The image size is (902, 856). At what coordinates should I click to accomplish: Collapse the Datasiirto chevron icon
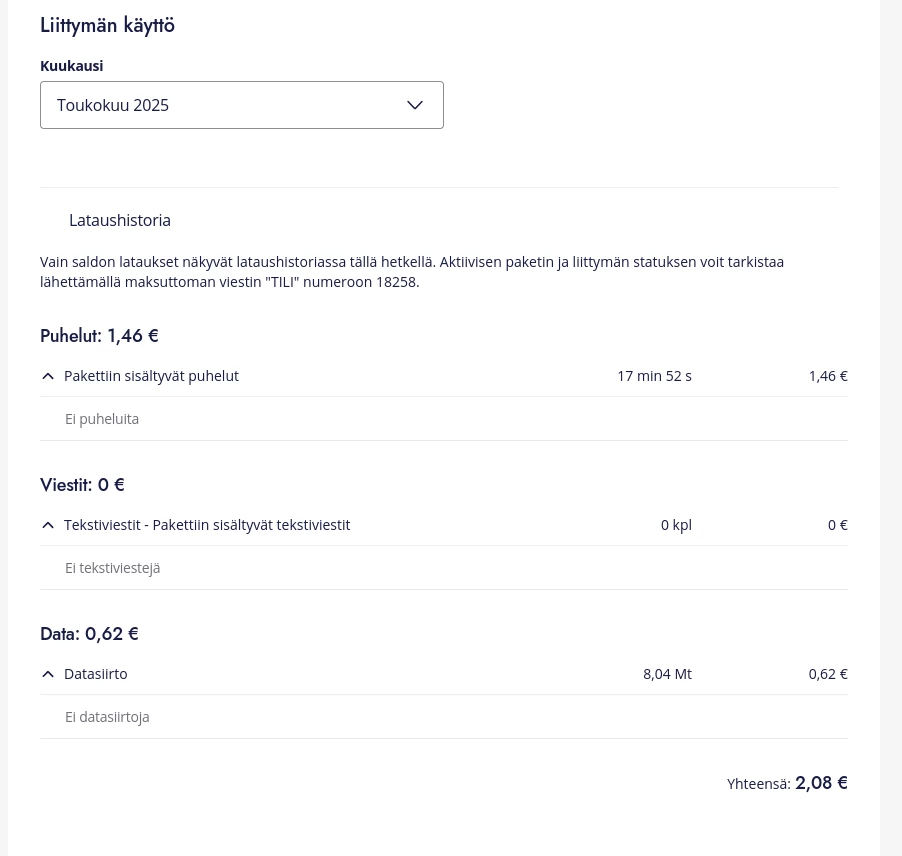point(48,674)
